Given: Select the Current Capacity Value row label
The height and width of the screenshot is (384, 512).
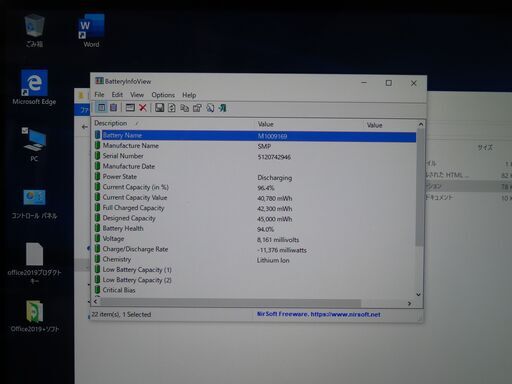Looking at the screenshot, I should click(x=135, y=197).
